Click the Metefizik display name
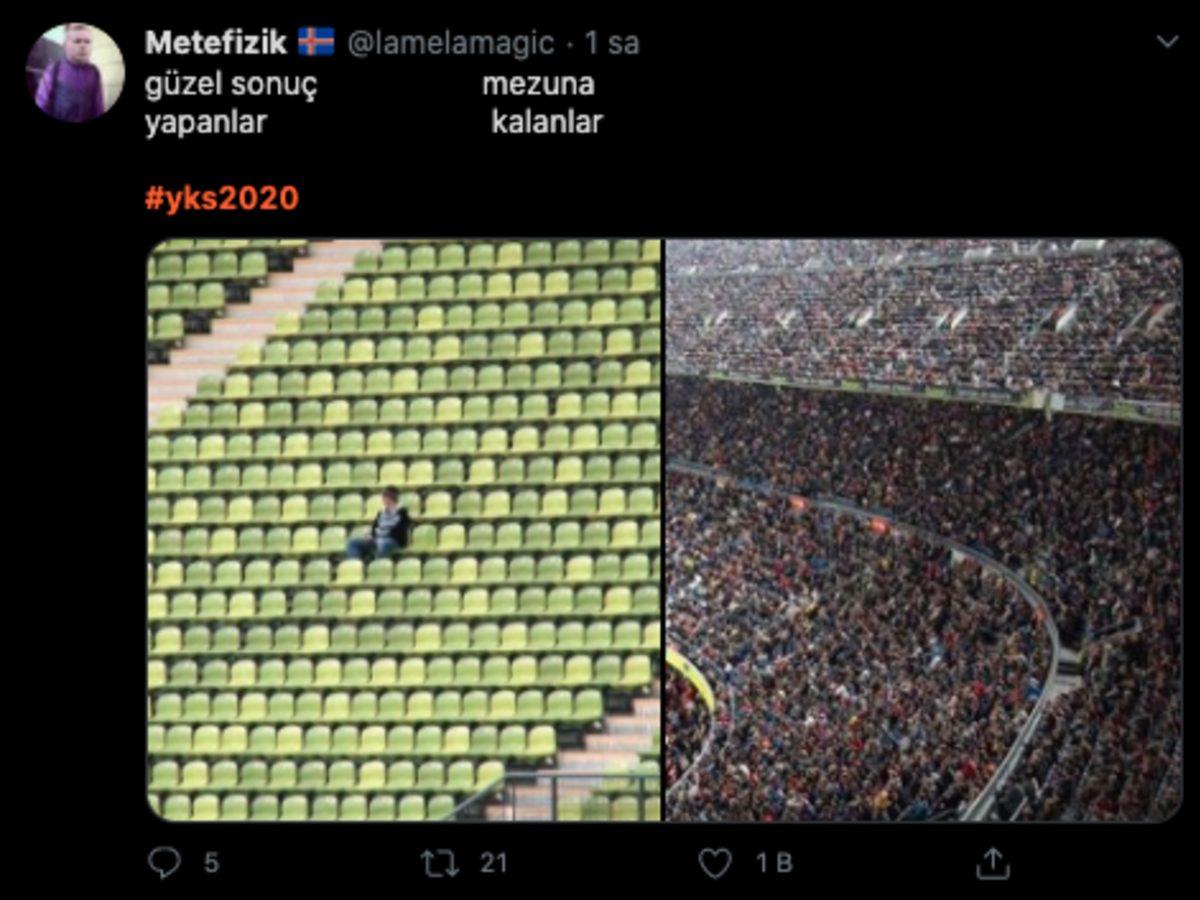The image size is (1200, 900). [x=216, y=42]
